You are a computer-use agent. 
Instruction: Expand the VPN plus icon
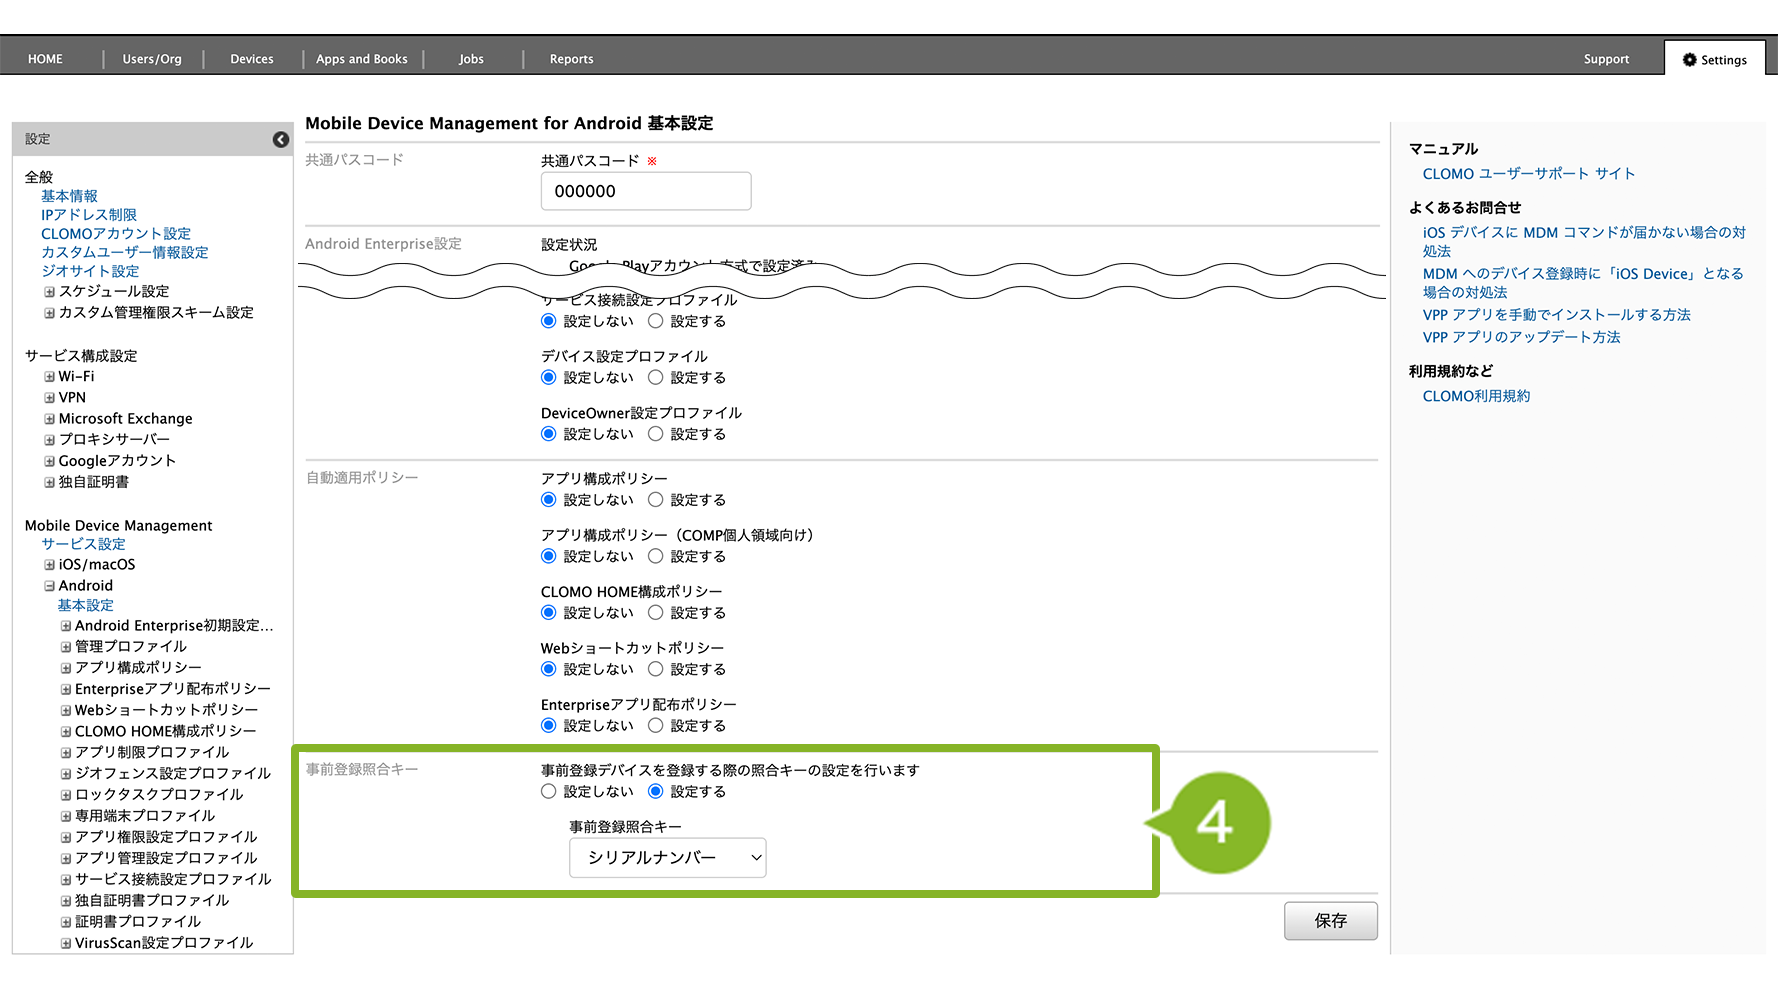pyautogui.click(x=49, y=398)
